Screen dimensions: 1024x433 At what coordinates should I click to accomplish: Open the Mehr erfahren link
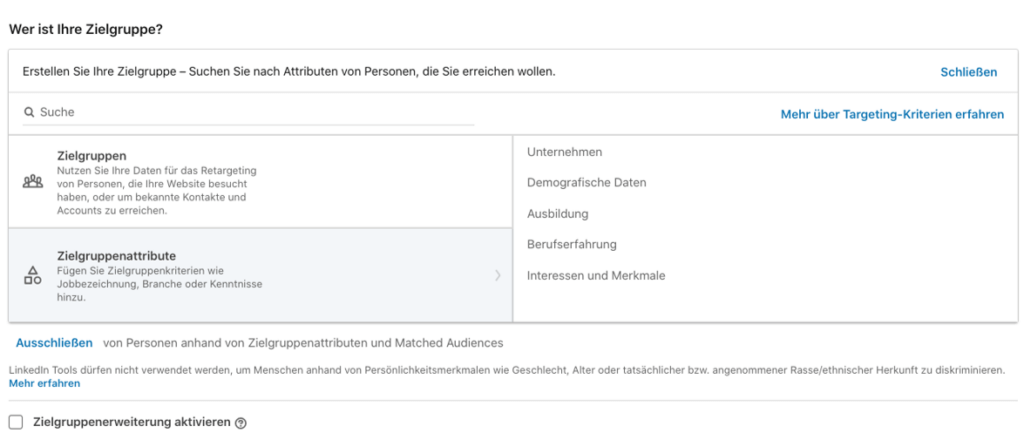44,383
